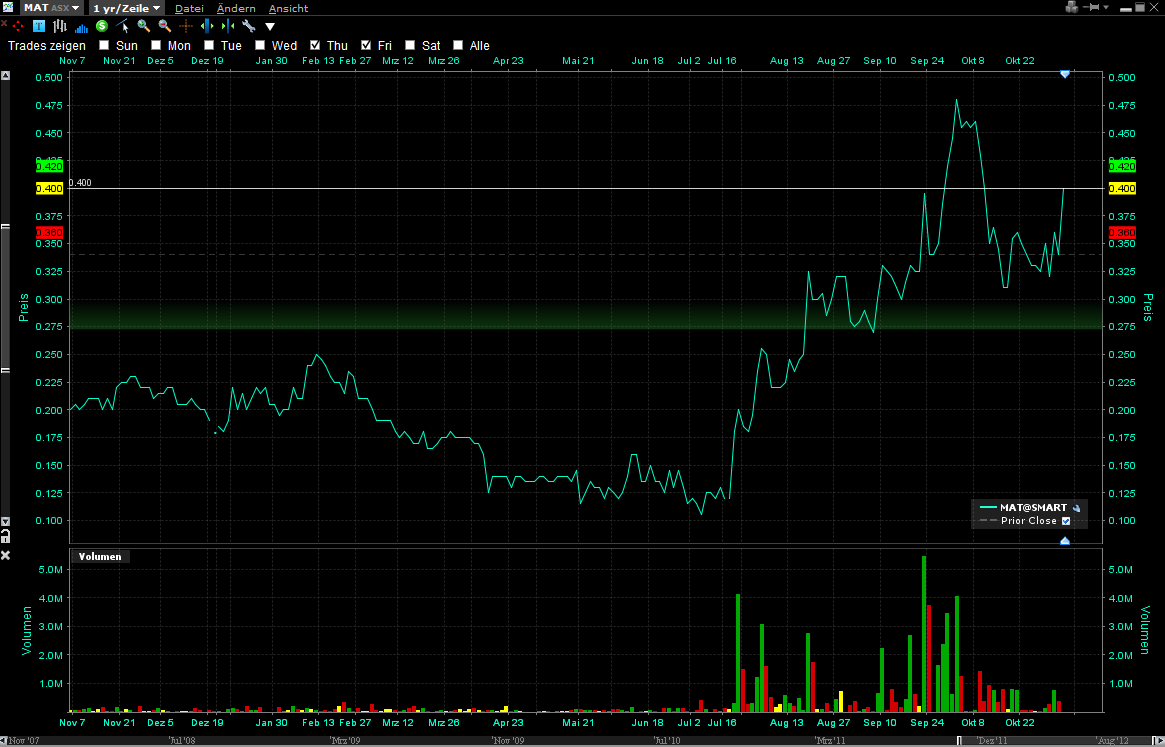Zoom in with the plus magnifier
Screen dimensions: 1165x747
(x=143, y=26)
